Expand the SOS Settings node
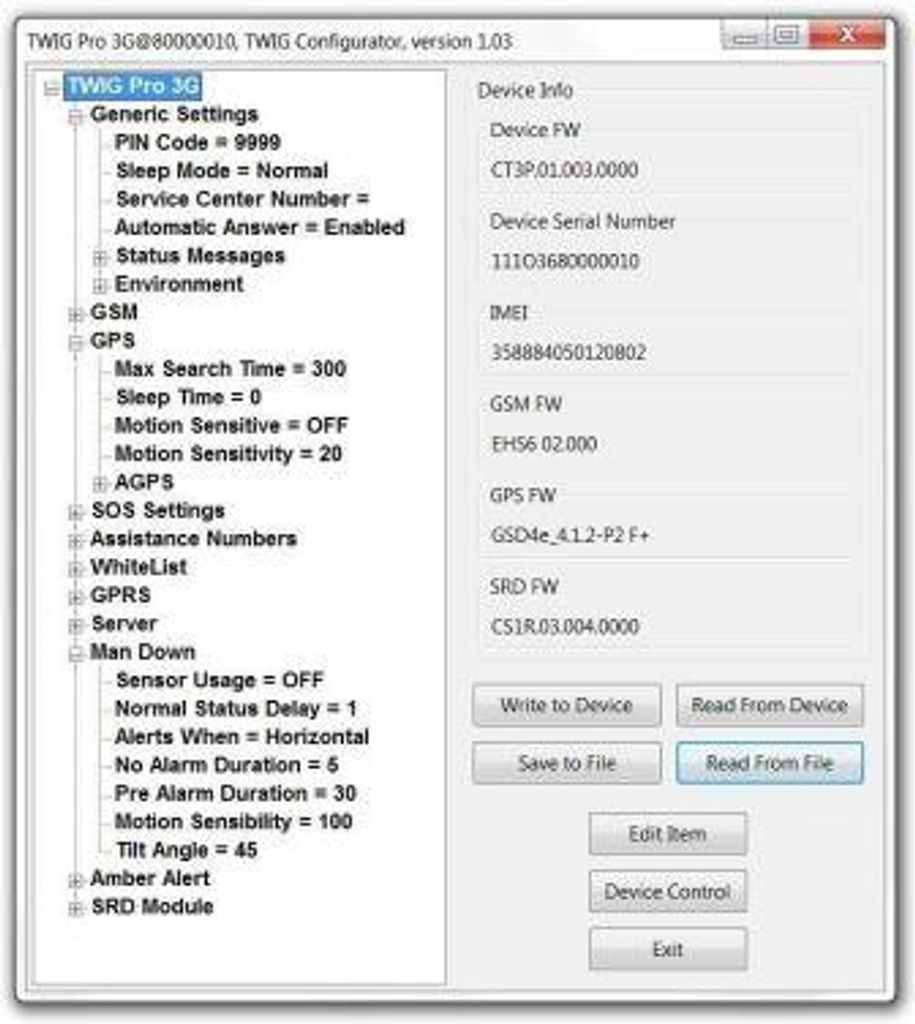Viewport: 915px width, 1024px height. click(x=76, y=512)
